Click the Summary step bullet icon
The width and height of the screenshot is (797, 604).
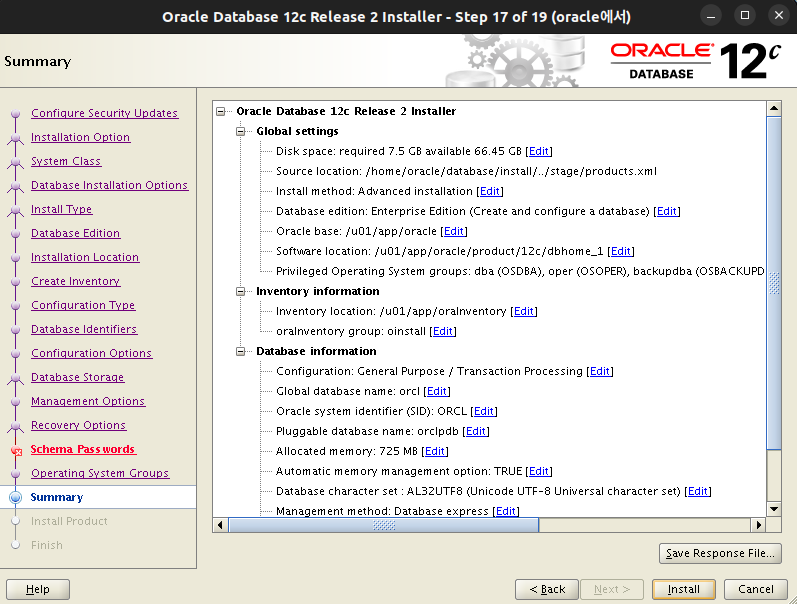(16, 497)
